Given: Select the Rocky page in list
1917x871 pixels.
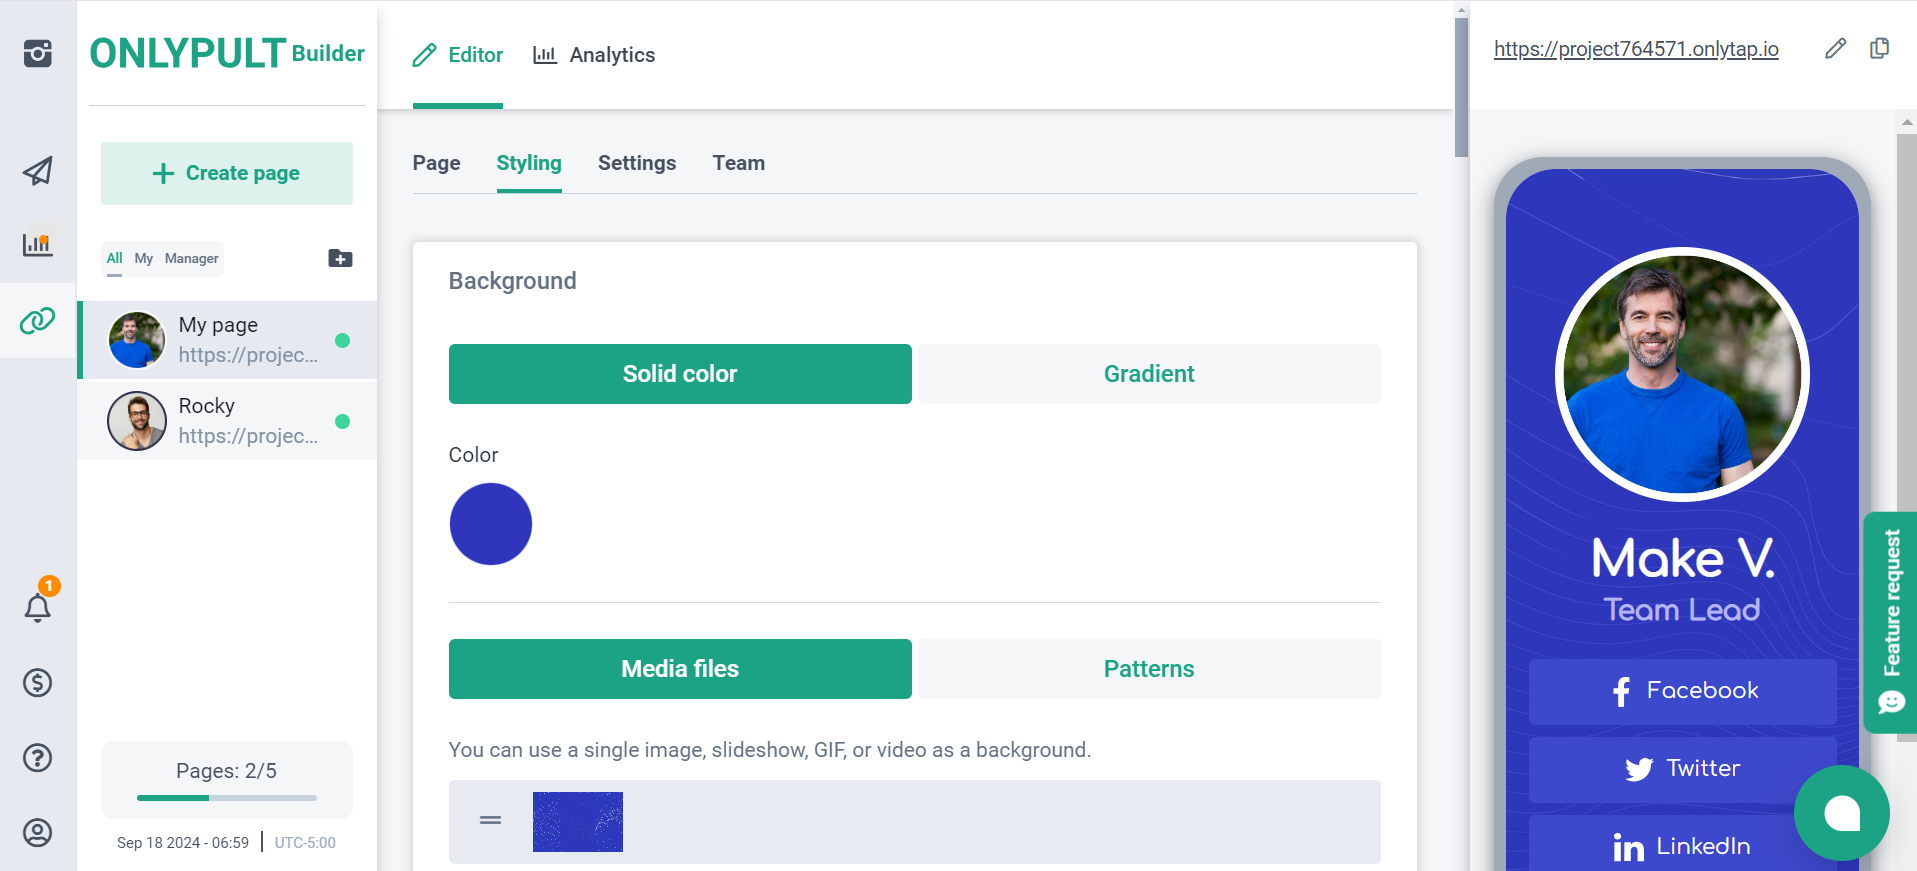Looking at the screenshot, I should [228, 421].
